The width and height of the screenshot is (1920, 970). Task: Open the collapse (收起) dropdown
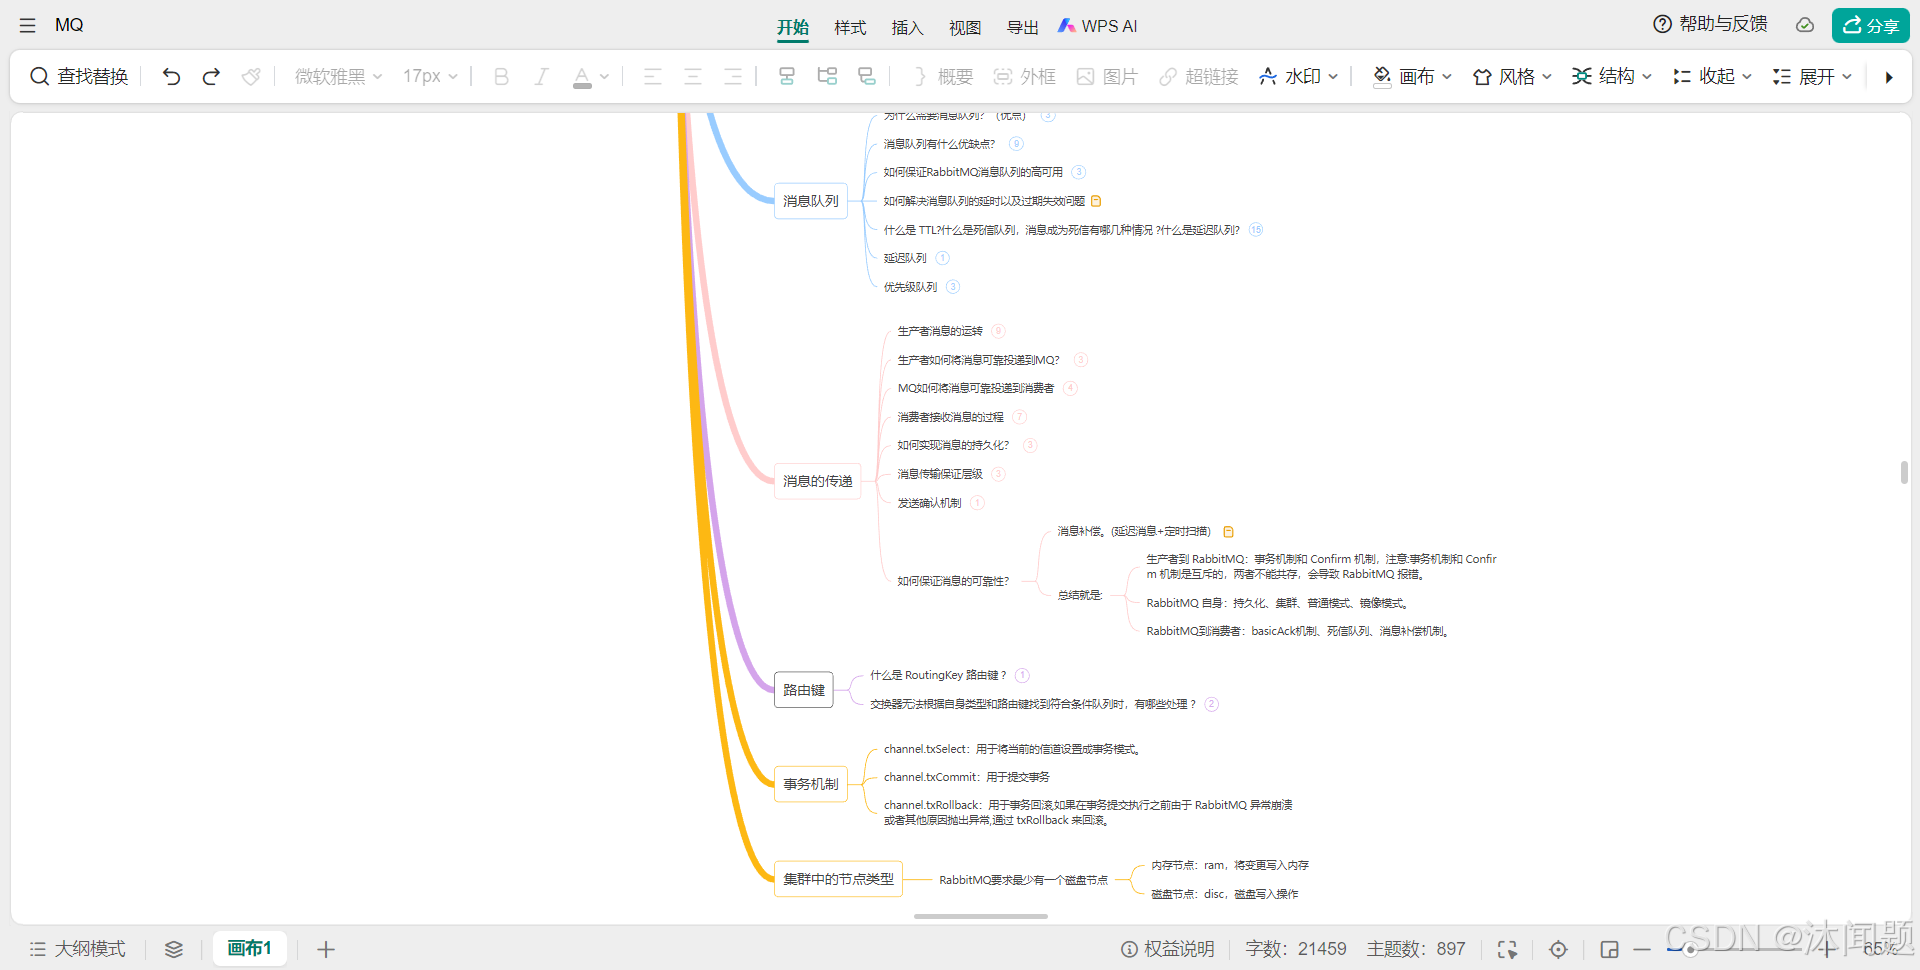(x=1712, y=76)
